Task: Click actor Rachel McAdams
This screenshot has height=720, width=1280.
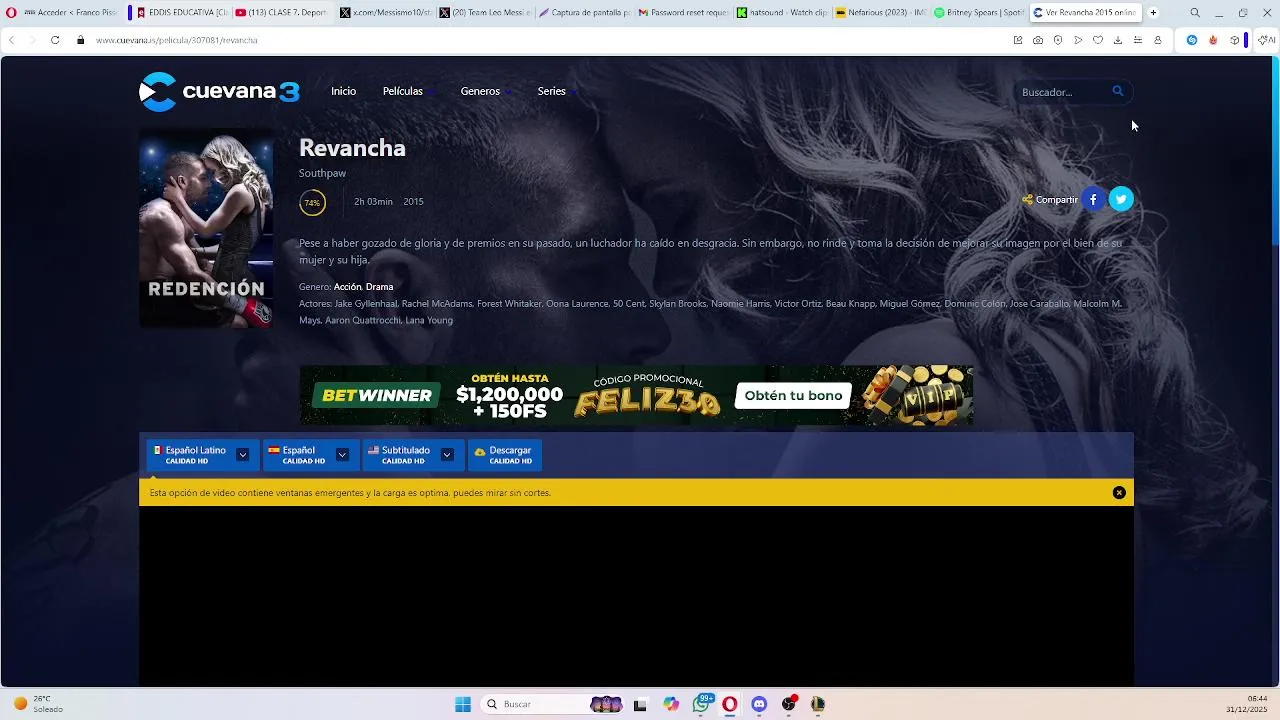Action: (x=436, y=304)
